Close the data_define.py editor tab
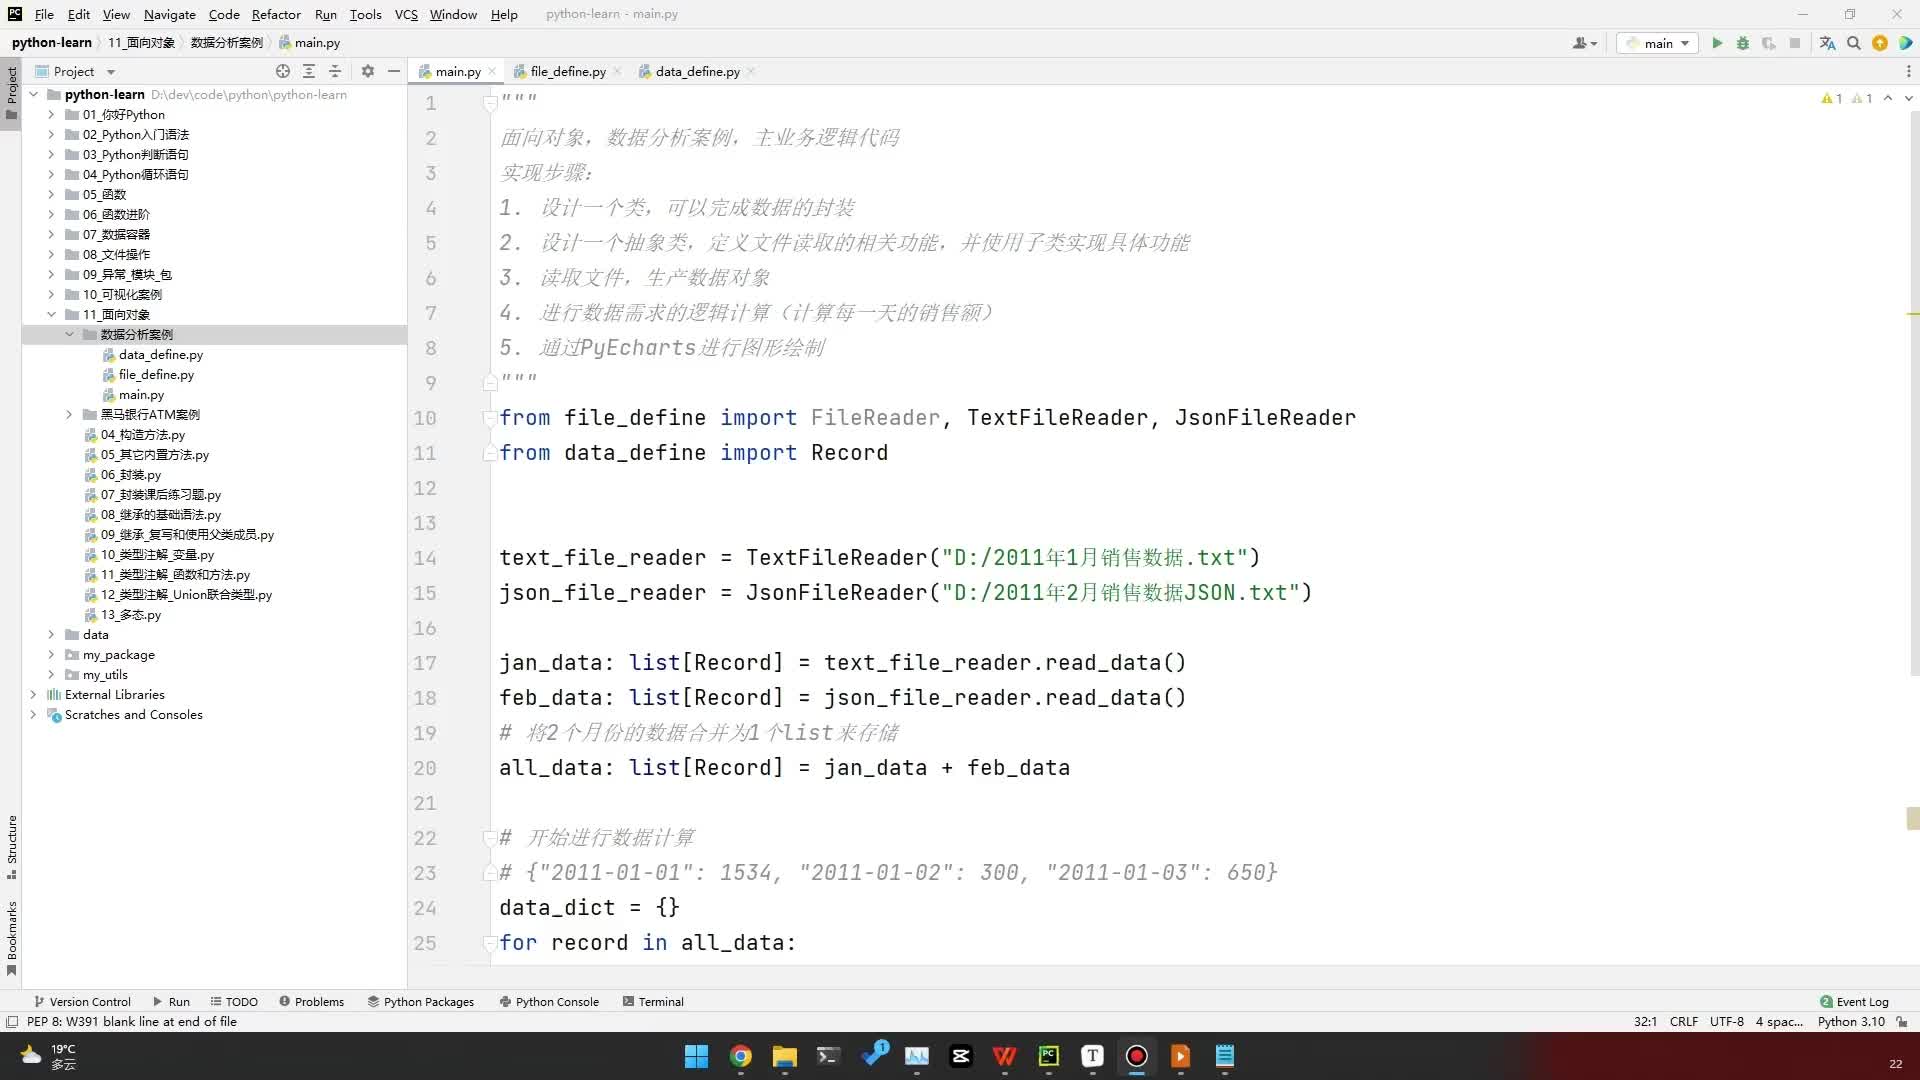1920x1080 pixels. coord(751,71)
